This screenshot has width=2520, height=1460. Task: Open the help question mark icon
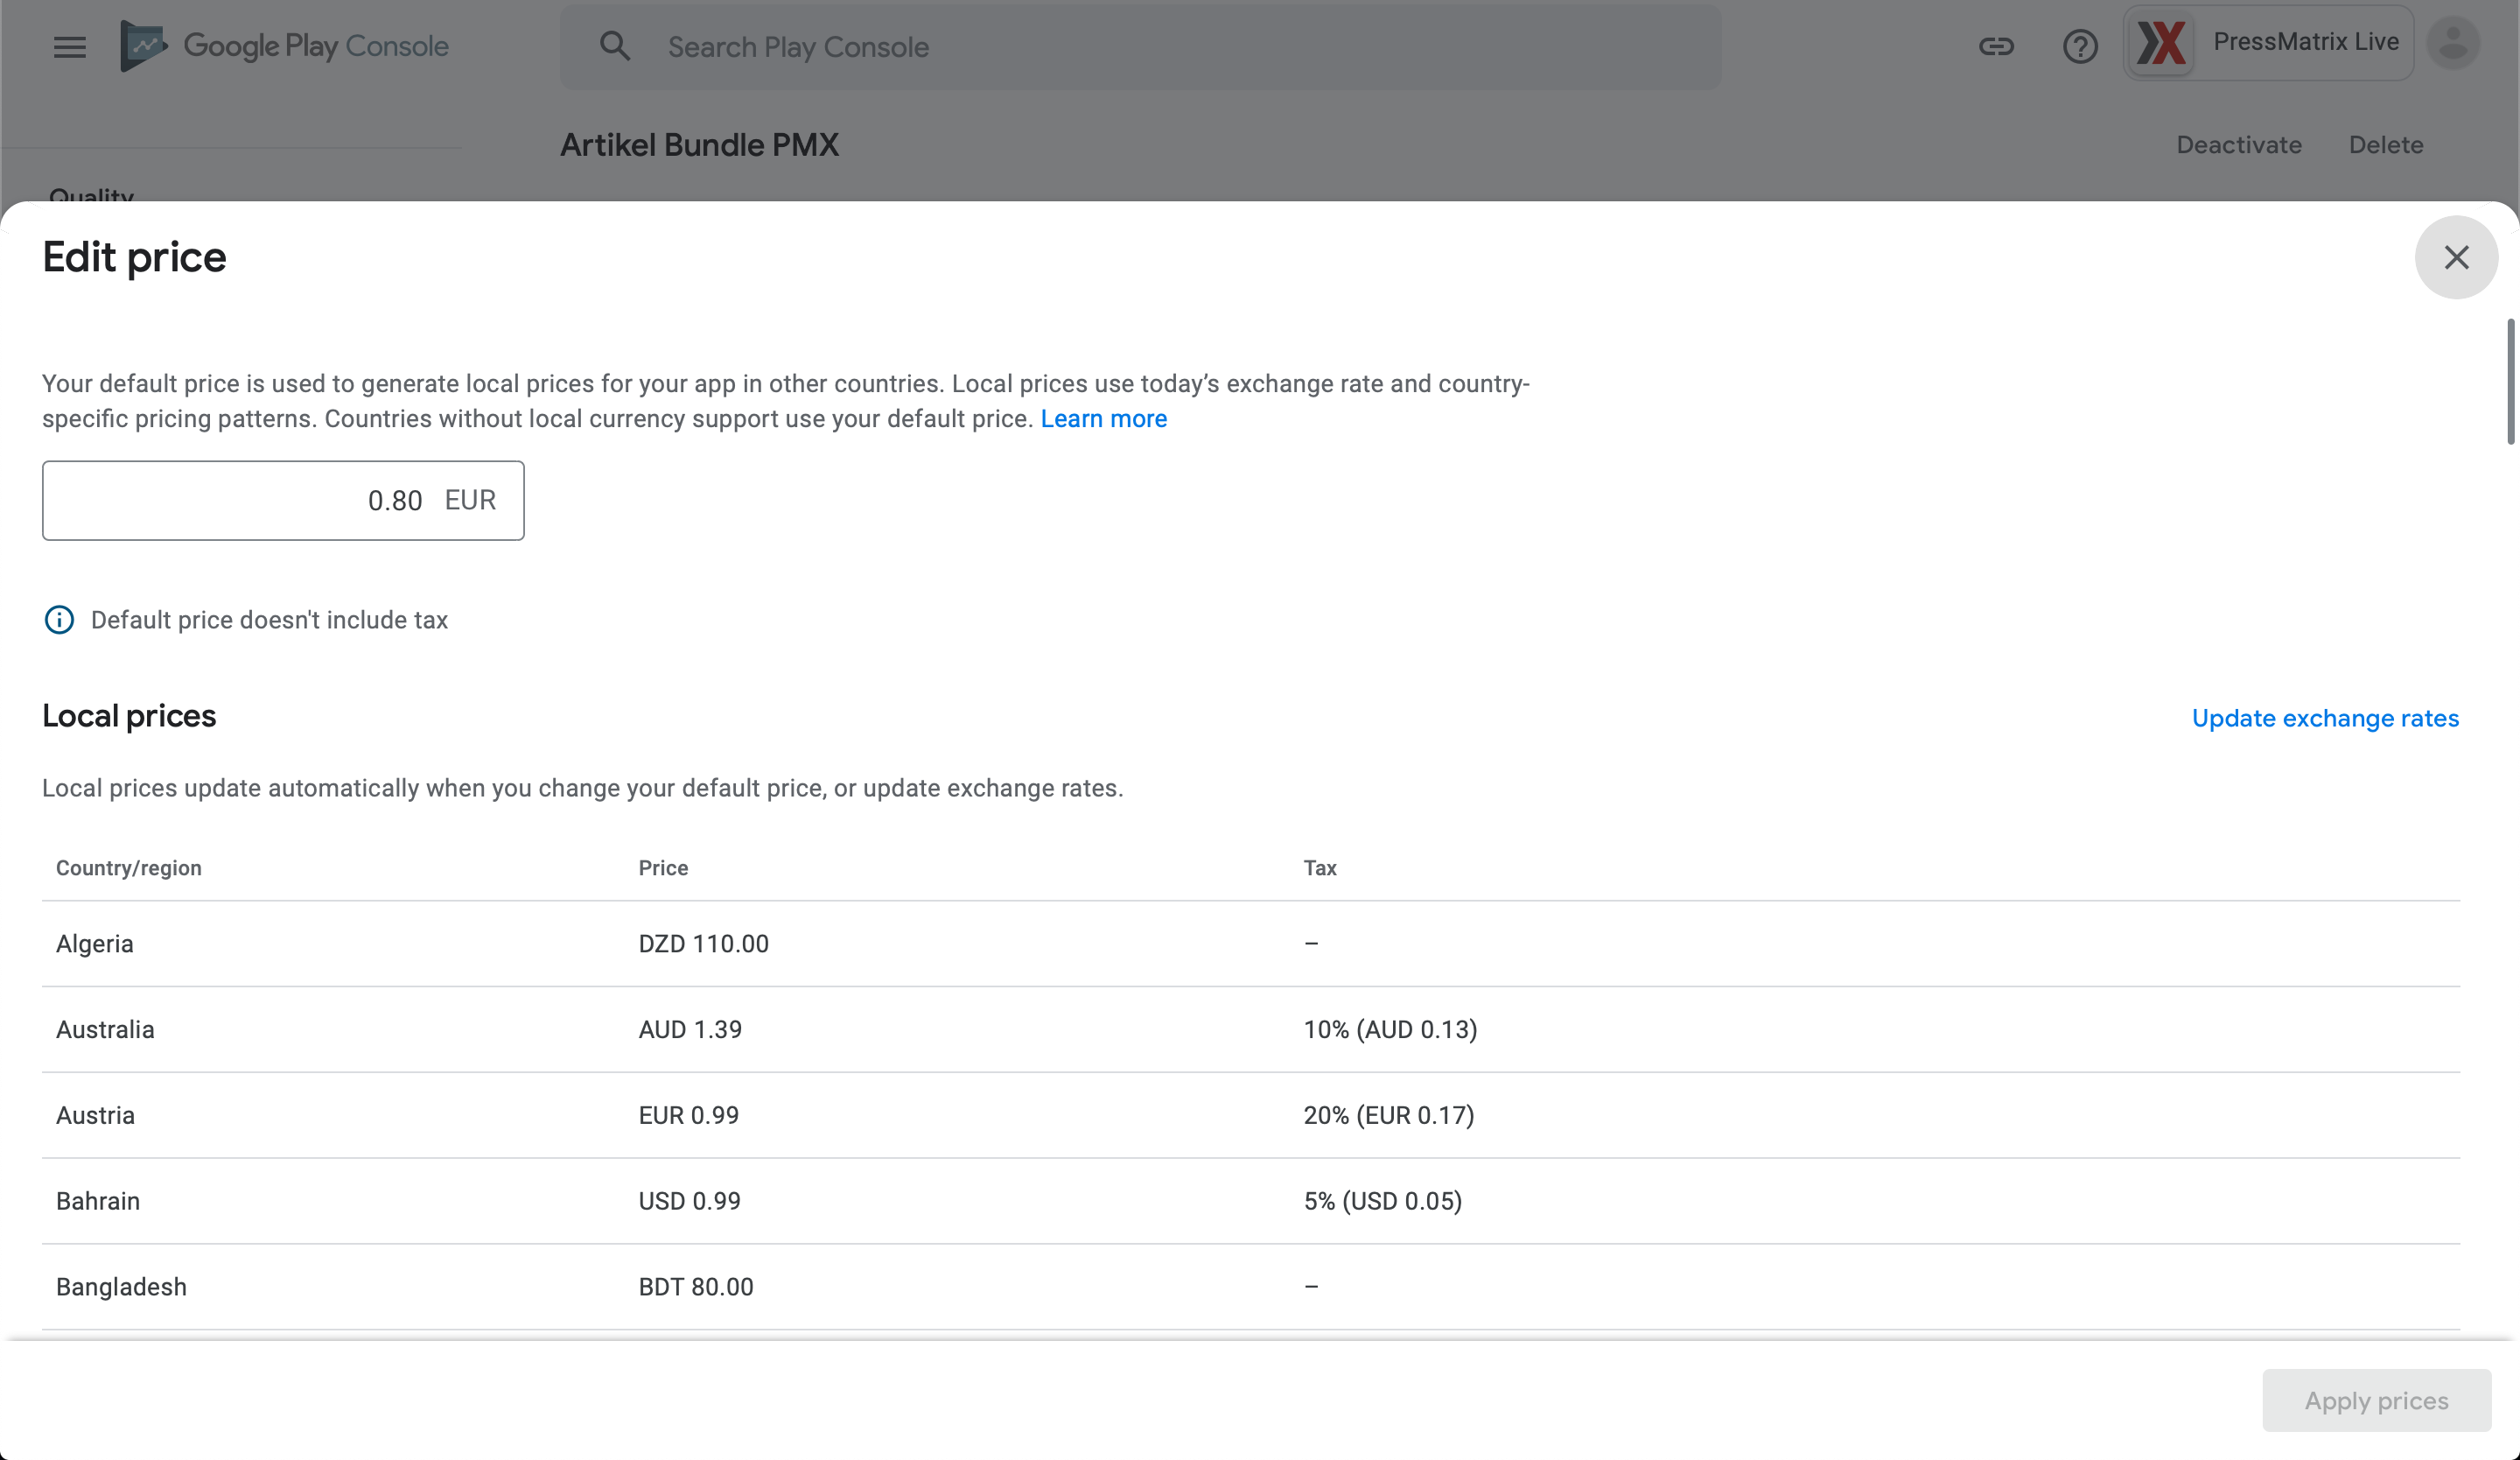[x=2080, y=46]
